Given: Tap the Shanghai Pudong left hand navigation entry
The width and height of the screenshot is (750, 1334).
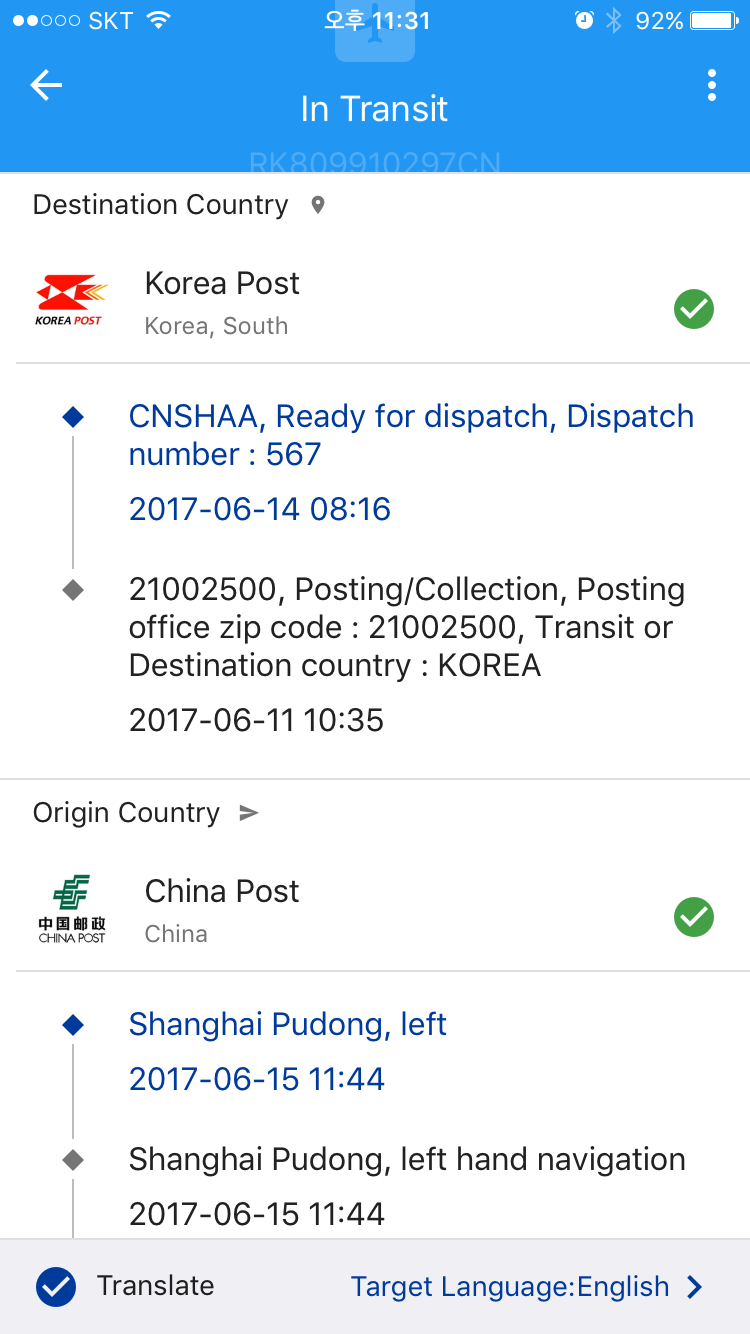Looking at the screenshot, I should click(x=407, y=1160).
